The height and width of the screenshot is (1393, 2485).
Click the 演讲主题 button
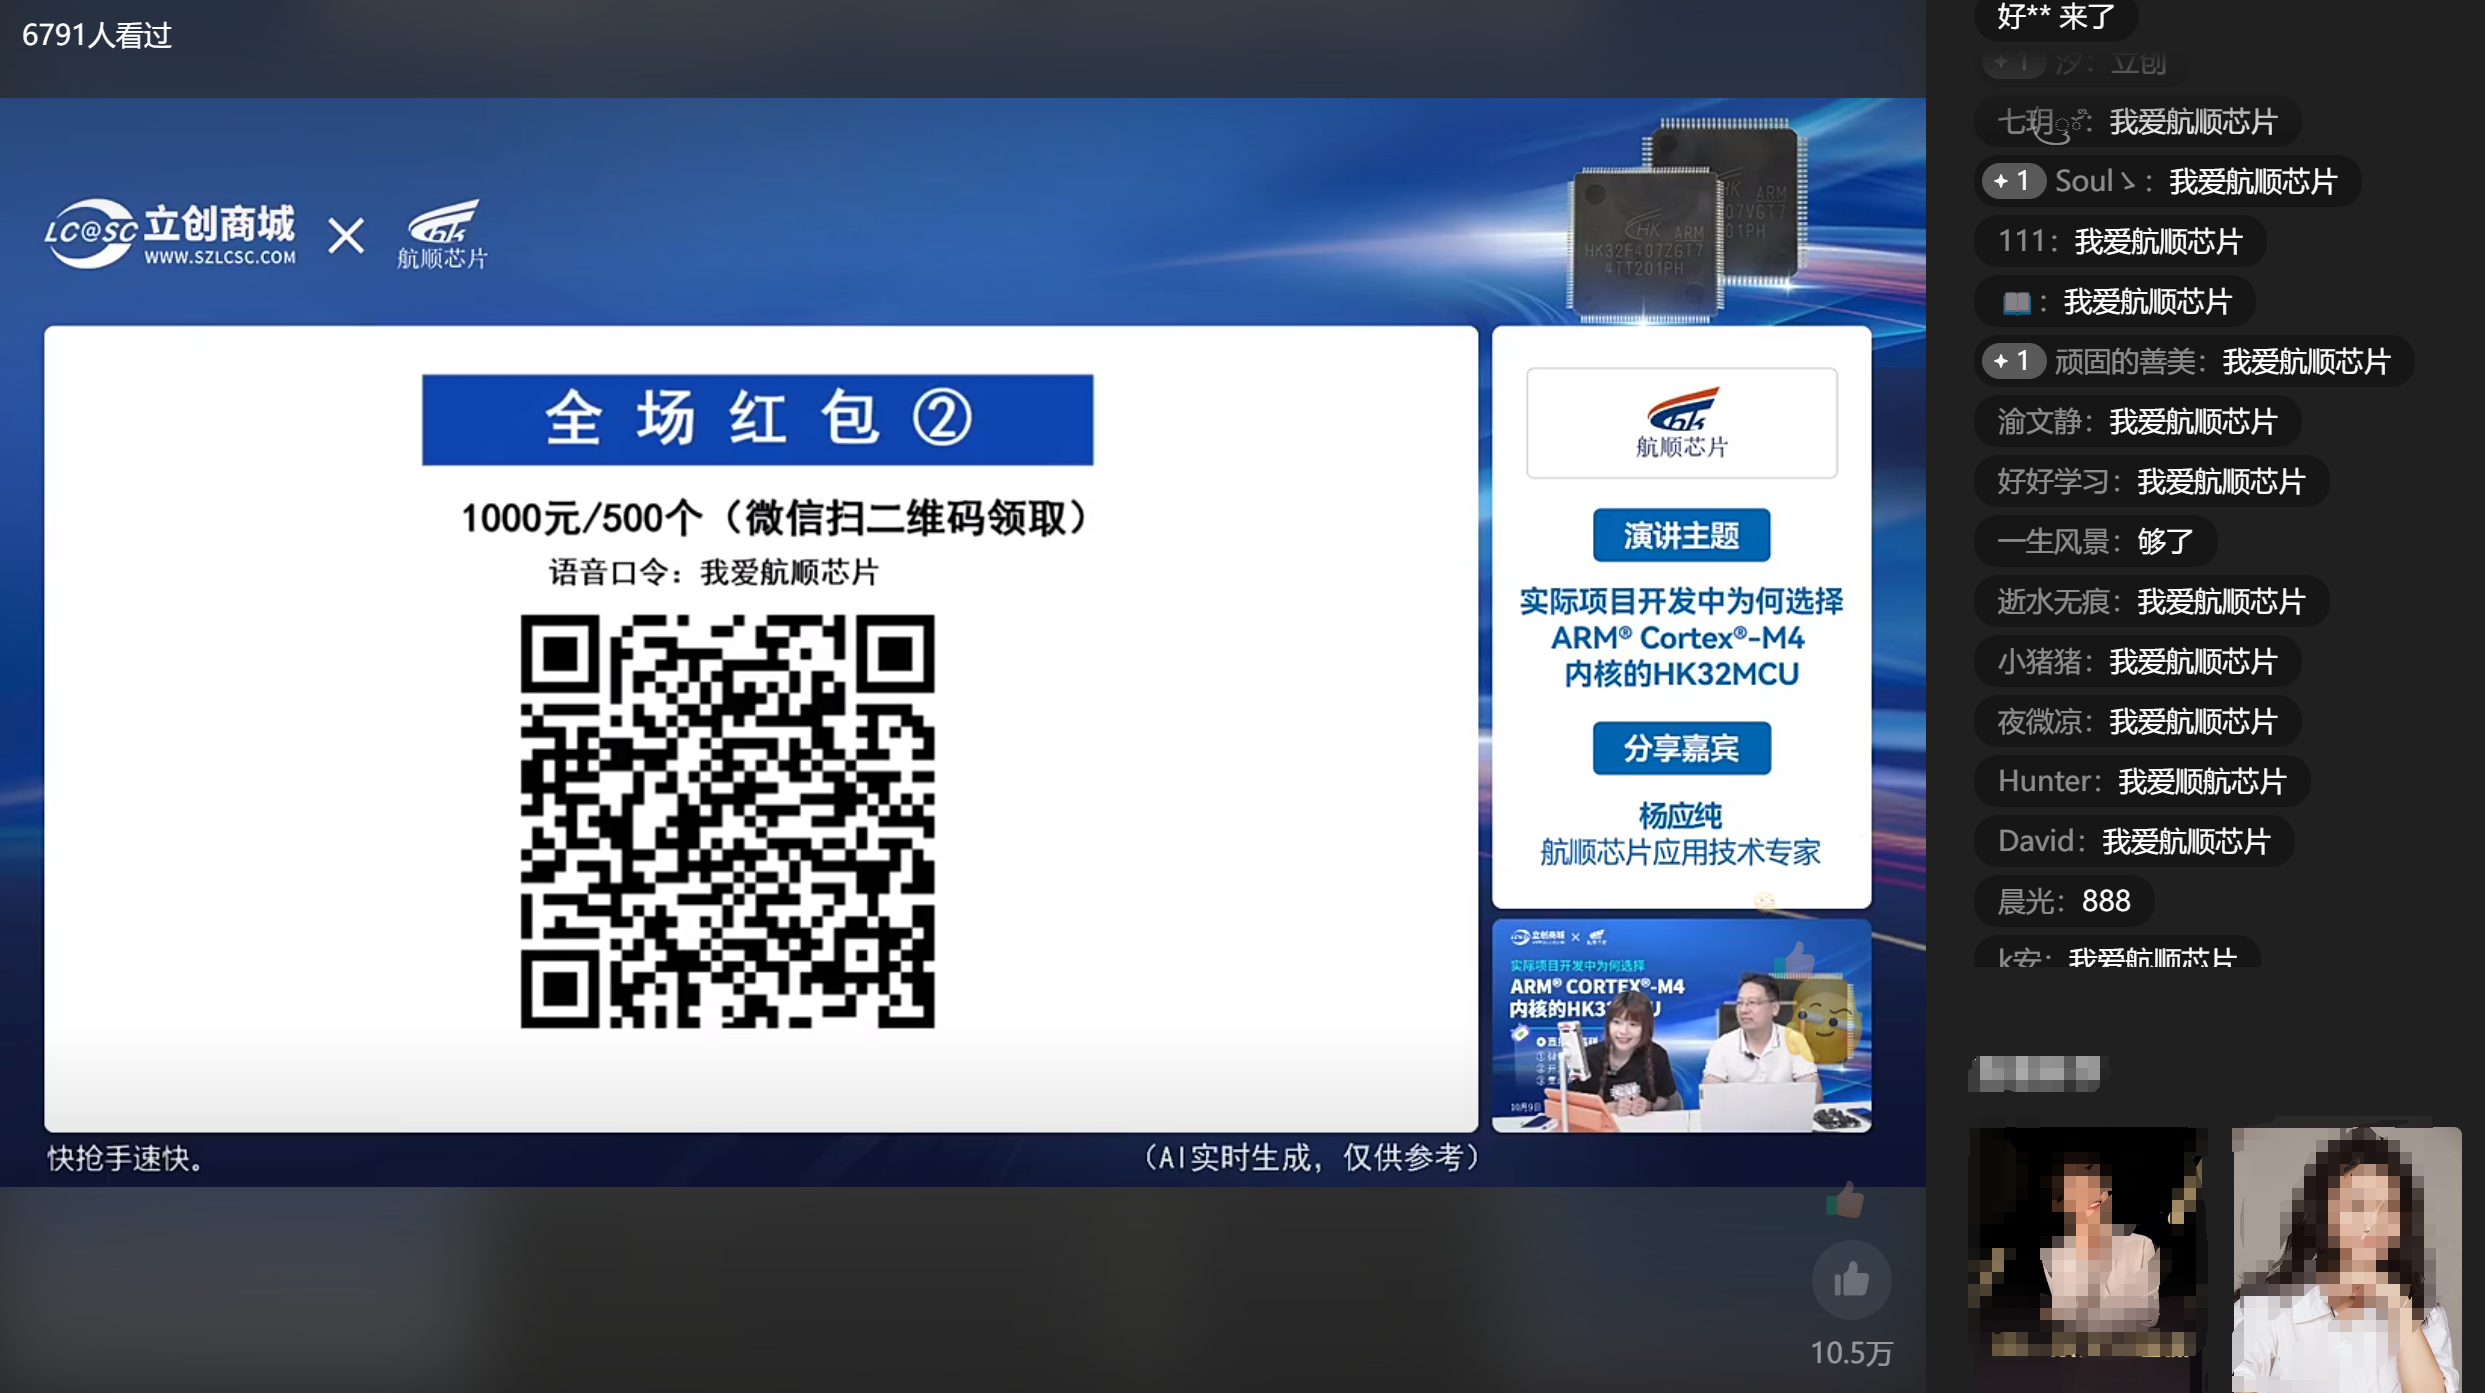click(1681, 536)
